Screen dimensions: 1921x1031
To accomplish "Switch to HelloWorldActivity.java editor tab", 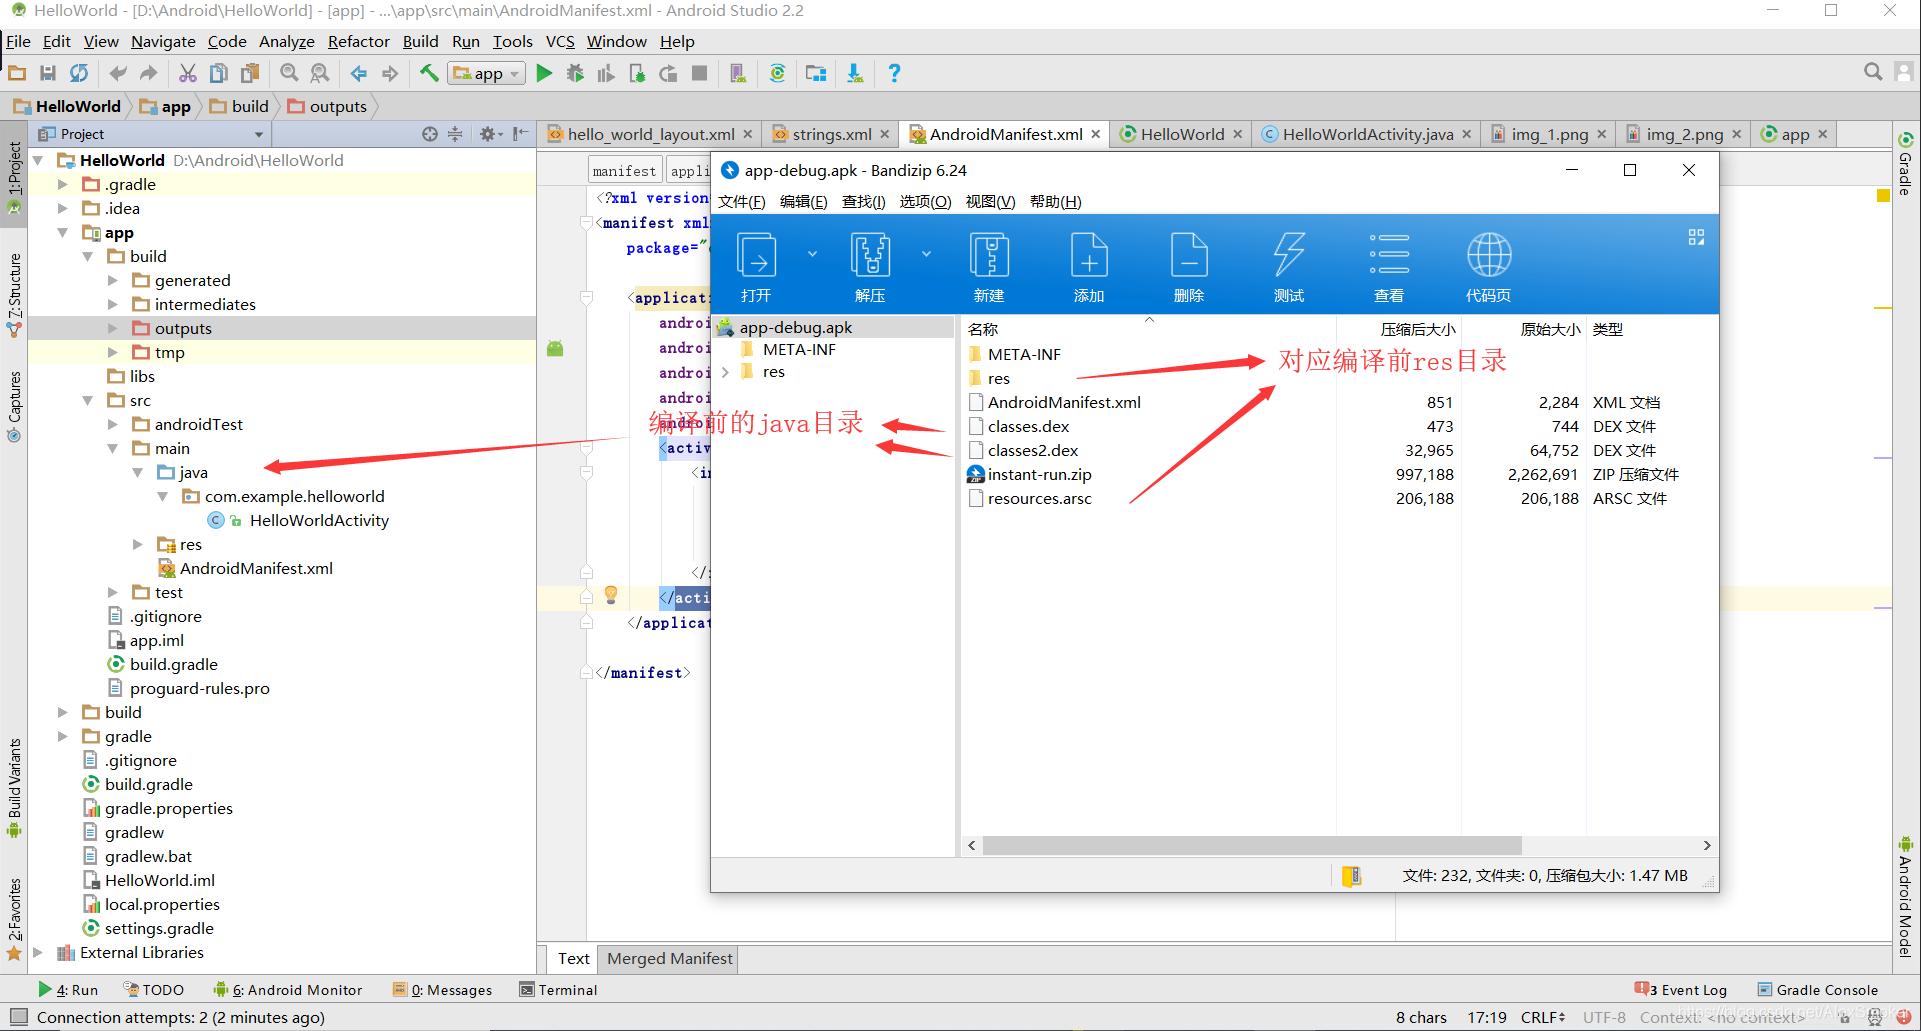I will tap(1367, 134).
